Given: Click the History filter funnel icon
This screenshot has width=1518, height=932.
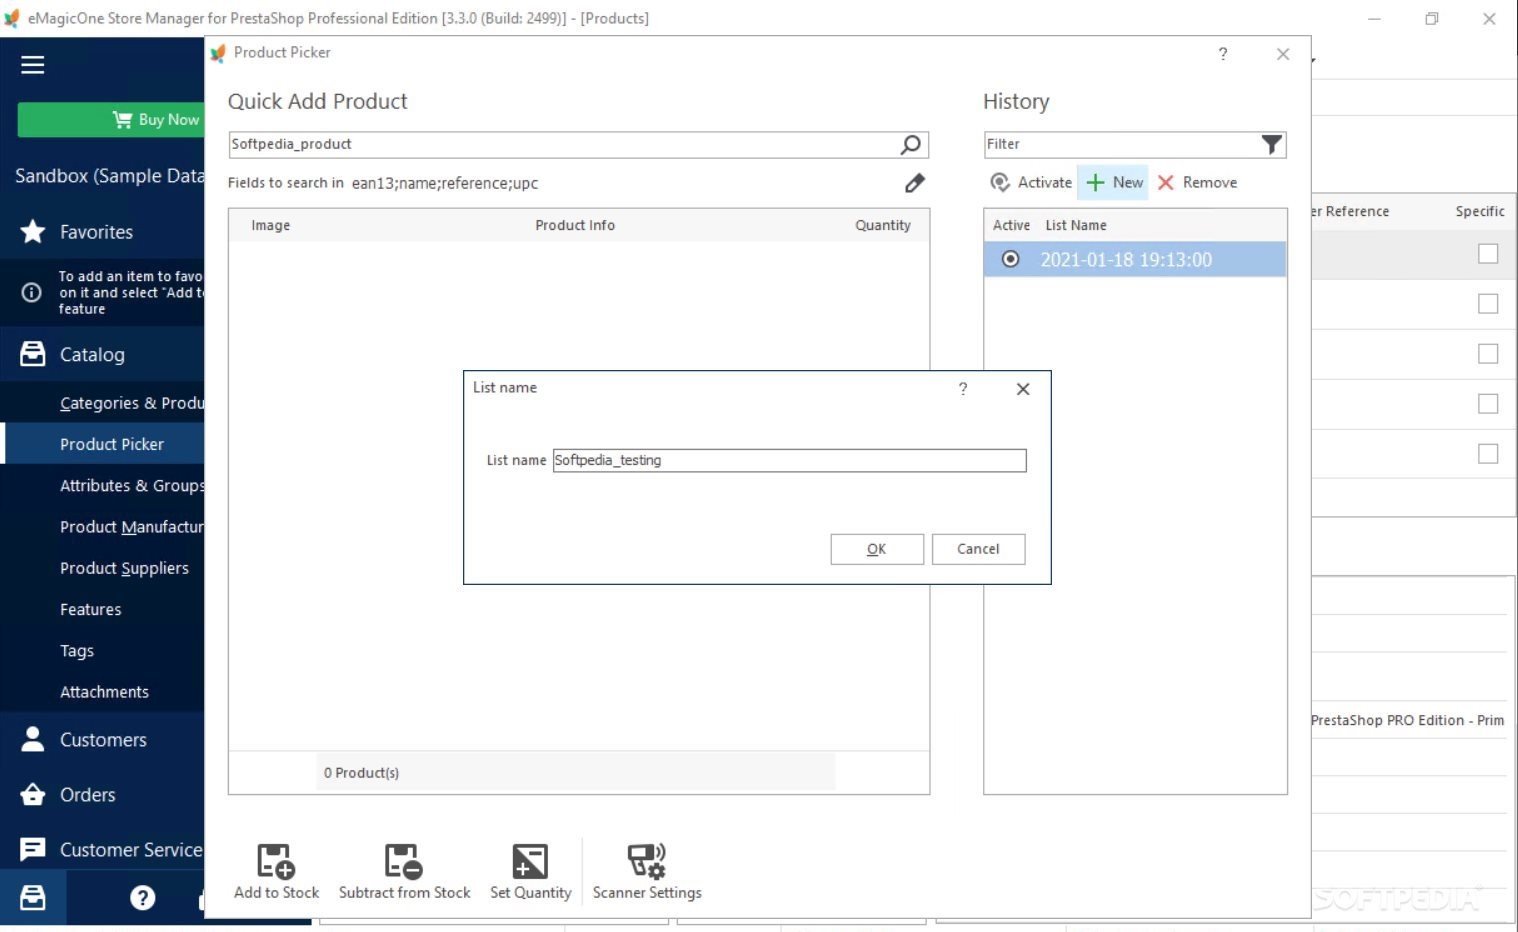Looking at the screenshot, I should point(1271,145).
